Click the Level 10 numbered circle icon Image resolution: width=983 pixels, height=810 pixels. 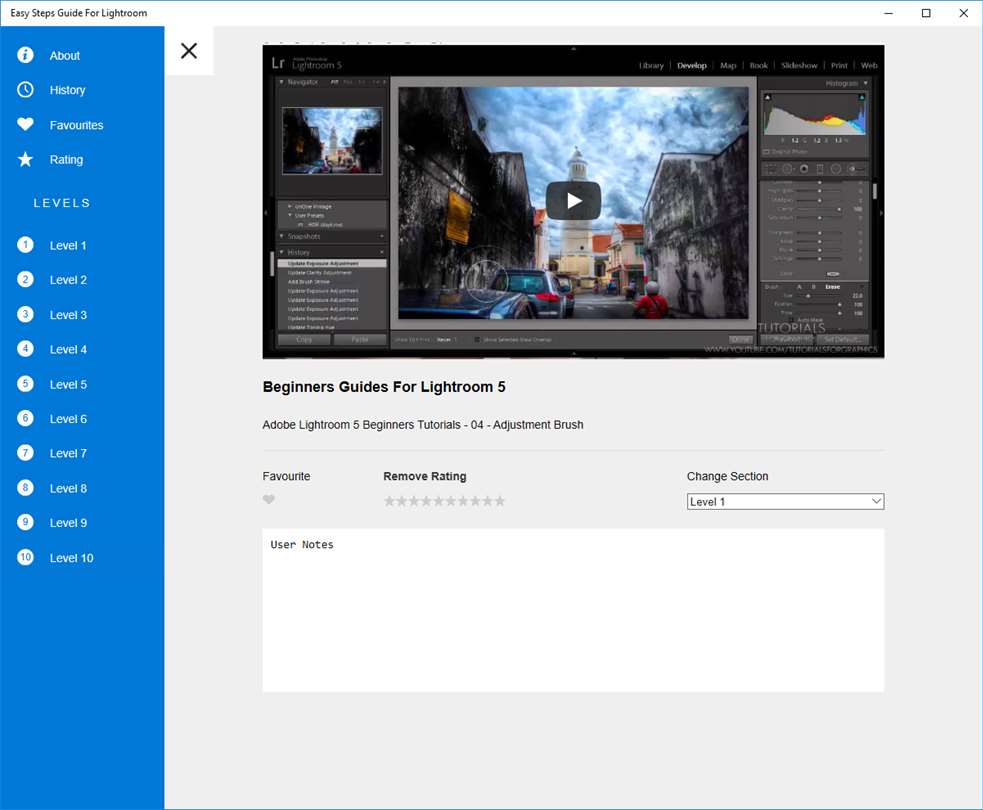pyautogui.click(x=26, y=558)
